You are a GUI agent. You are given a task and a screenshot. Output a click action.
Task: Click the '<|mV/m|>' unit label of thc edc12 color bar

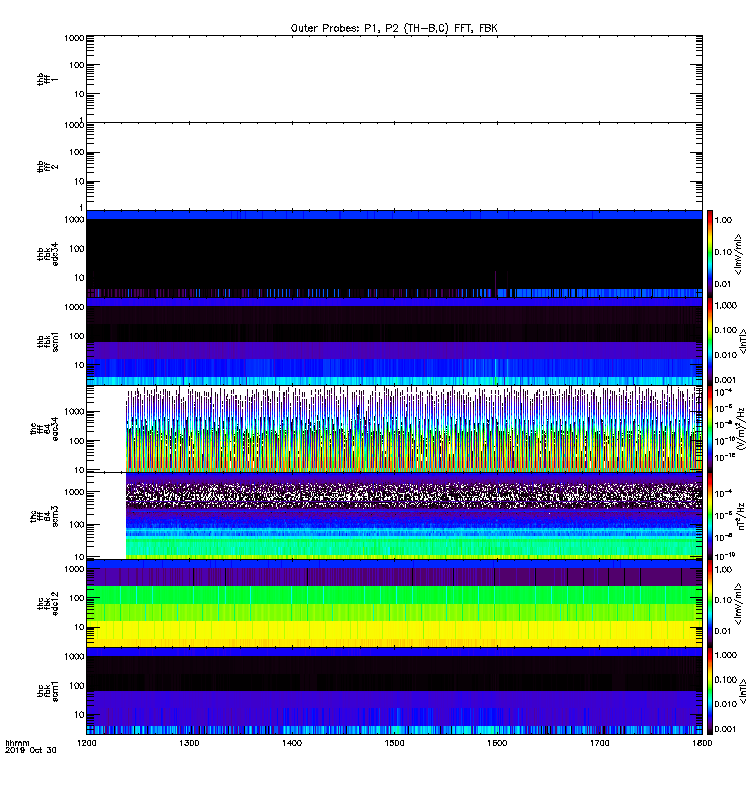738,604
